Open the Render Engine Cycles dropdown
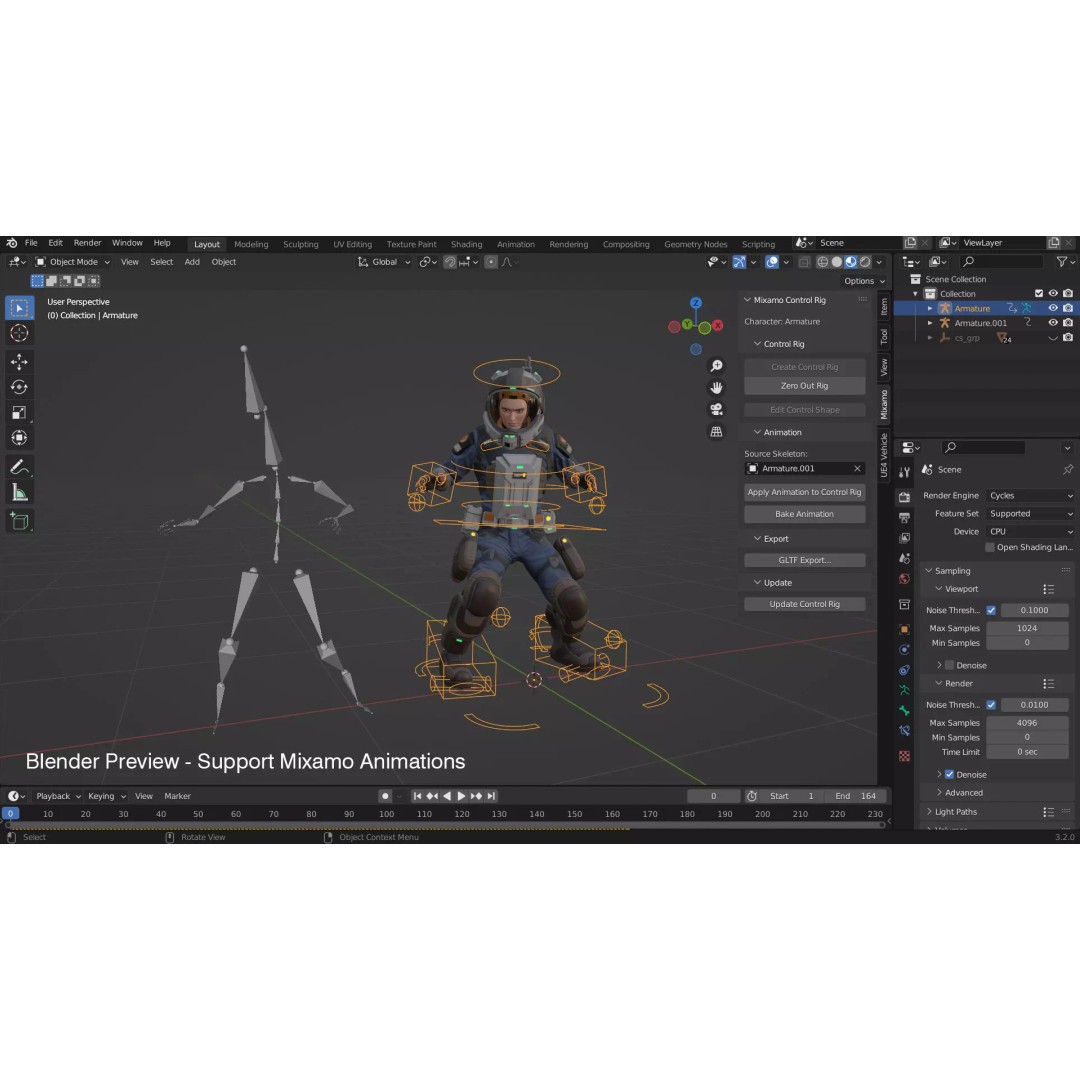The height and width of the screenshot is (1080, 1080). [1030, 496]
